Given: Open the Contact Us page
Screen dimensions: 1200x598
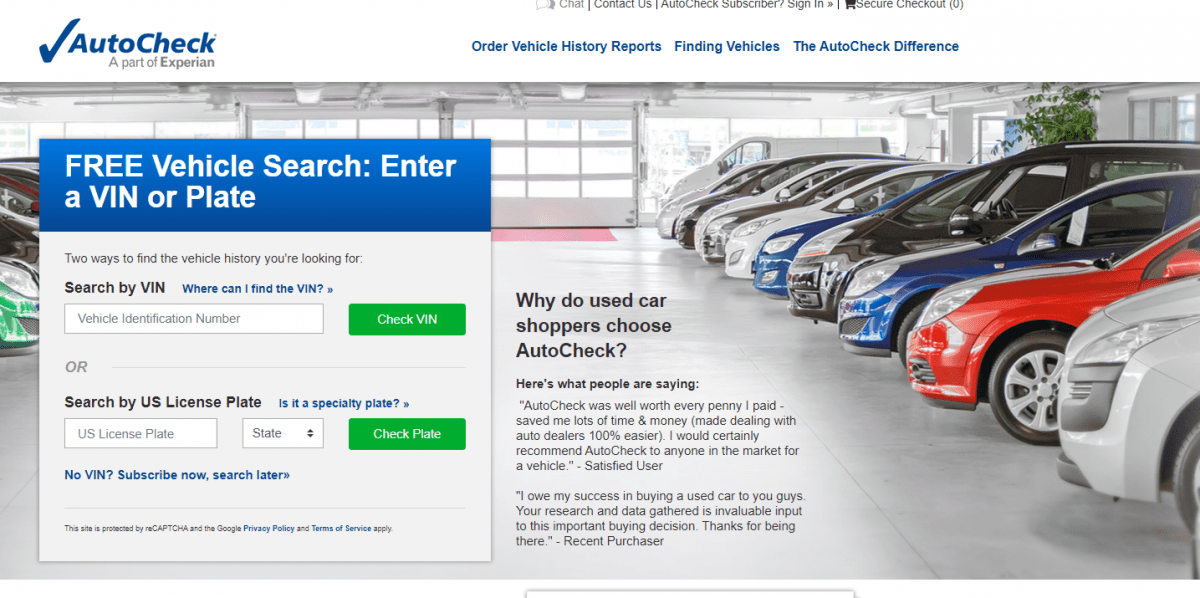Looking at the screenshot, I should pos(622,5).
